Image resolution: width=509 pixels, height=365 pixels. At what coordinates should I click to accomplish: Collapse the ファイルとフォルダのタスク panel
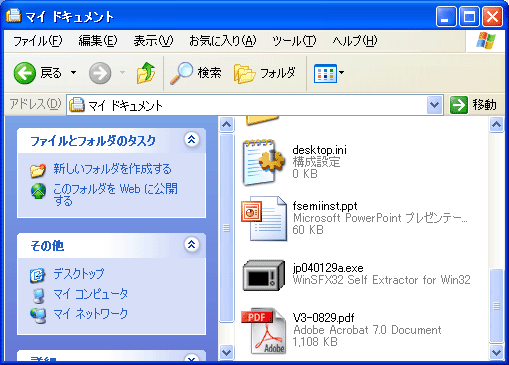coord(191,140)
